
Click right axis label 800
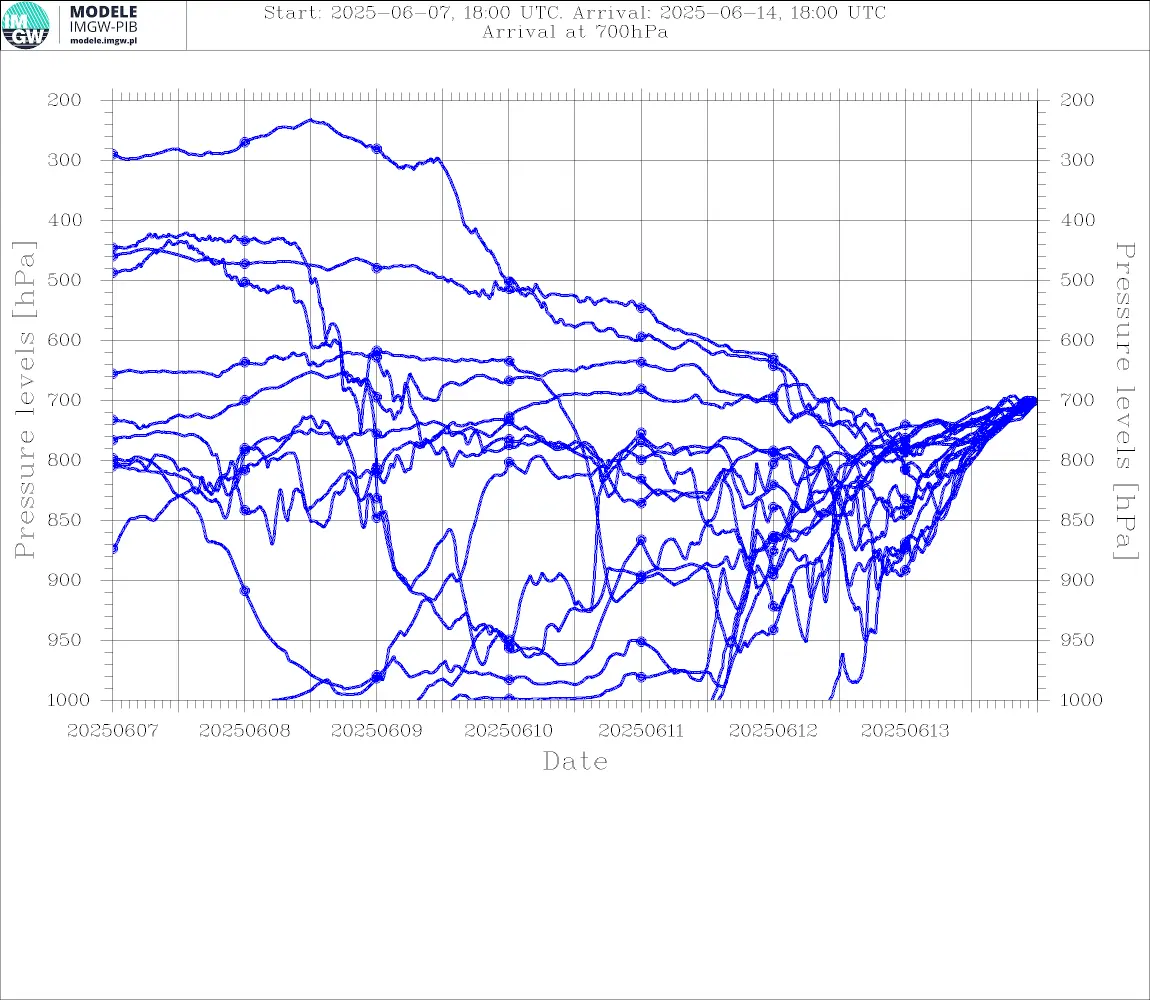pos(1077,460)
